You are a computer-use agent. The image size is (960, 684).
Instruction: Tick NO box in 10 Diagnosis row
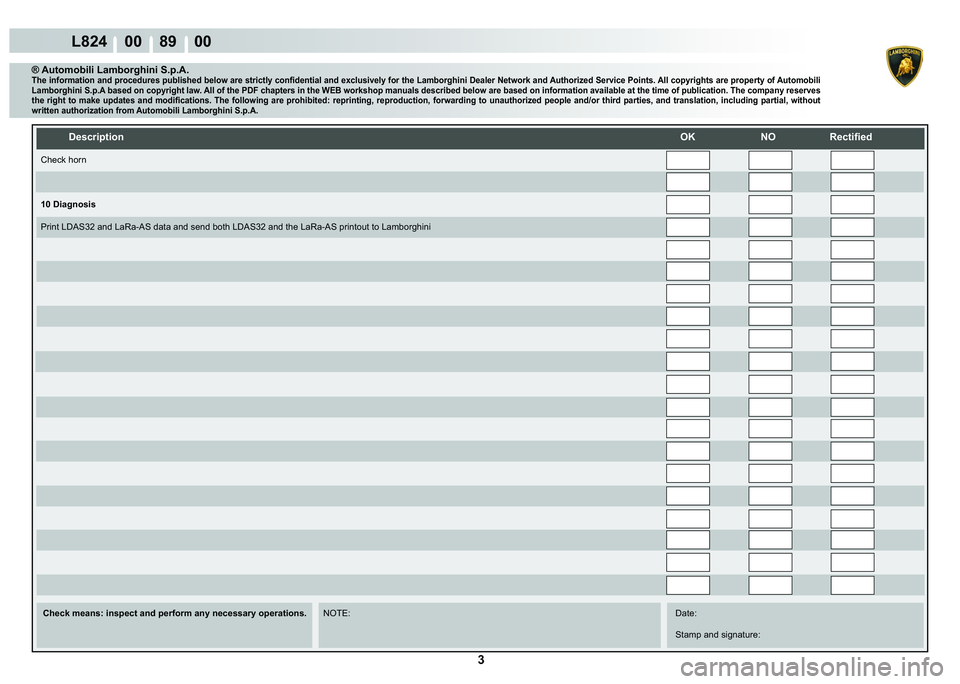pyautogui.click(x=770, y=205)
